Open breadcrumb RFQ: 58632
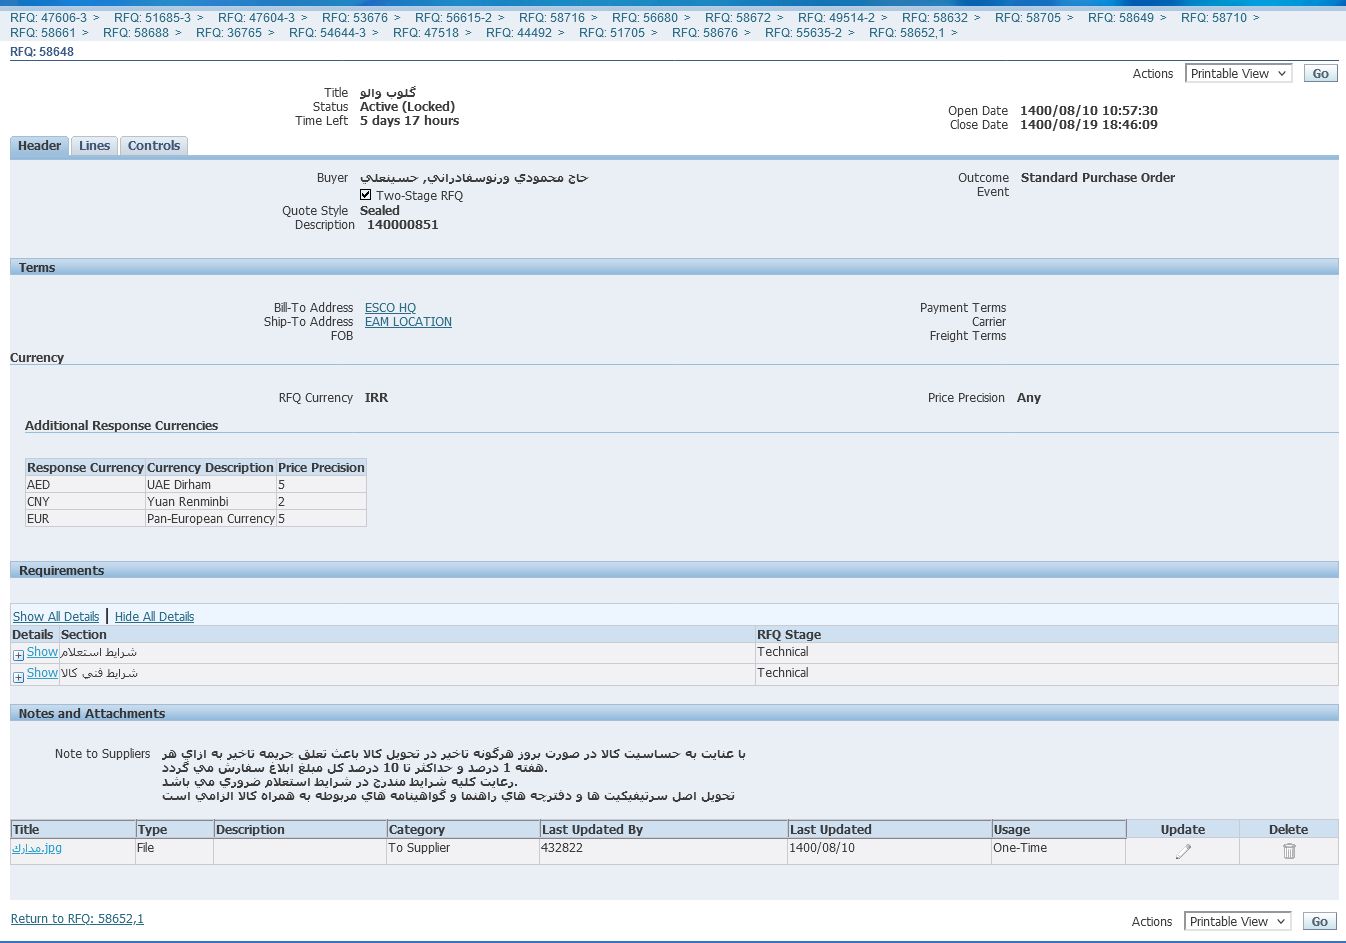The height and width of the screenshot is (943, 1346). (x=935, y=18)
